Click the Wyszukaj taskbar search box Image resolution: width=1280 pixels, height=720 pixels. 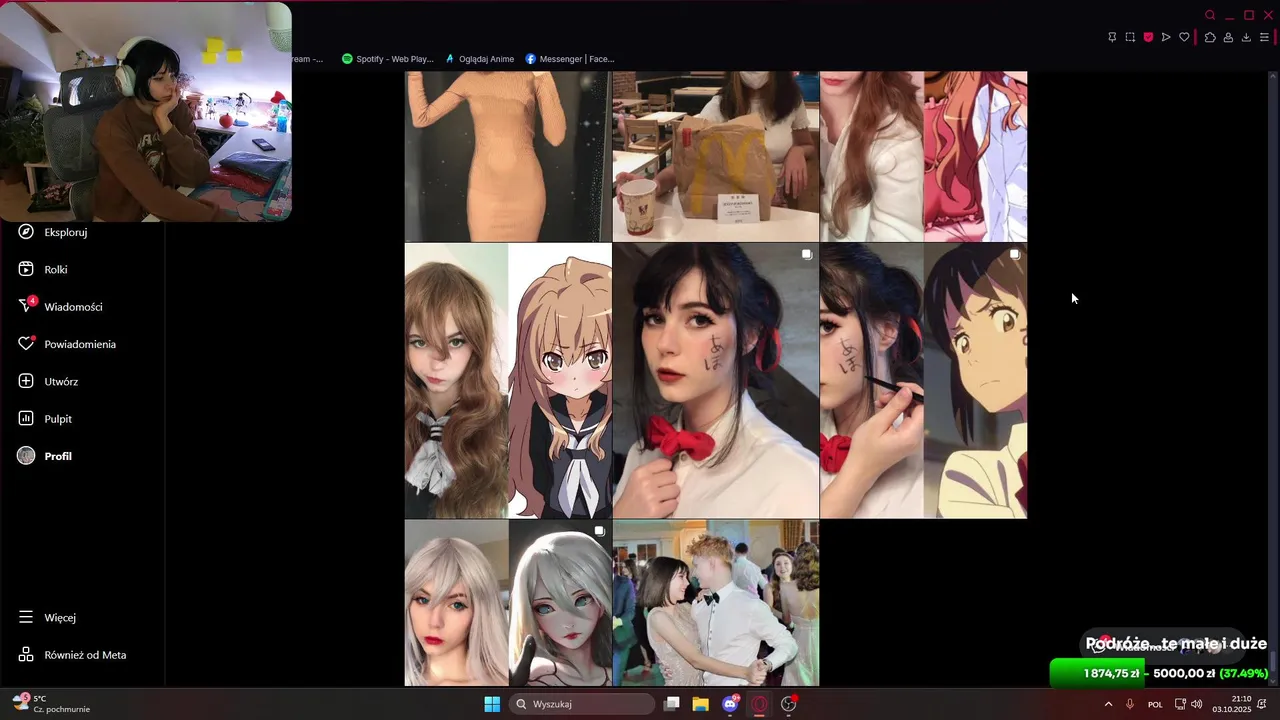coord(582,704)
